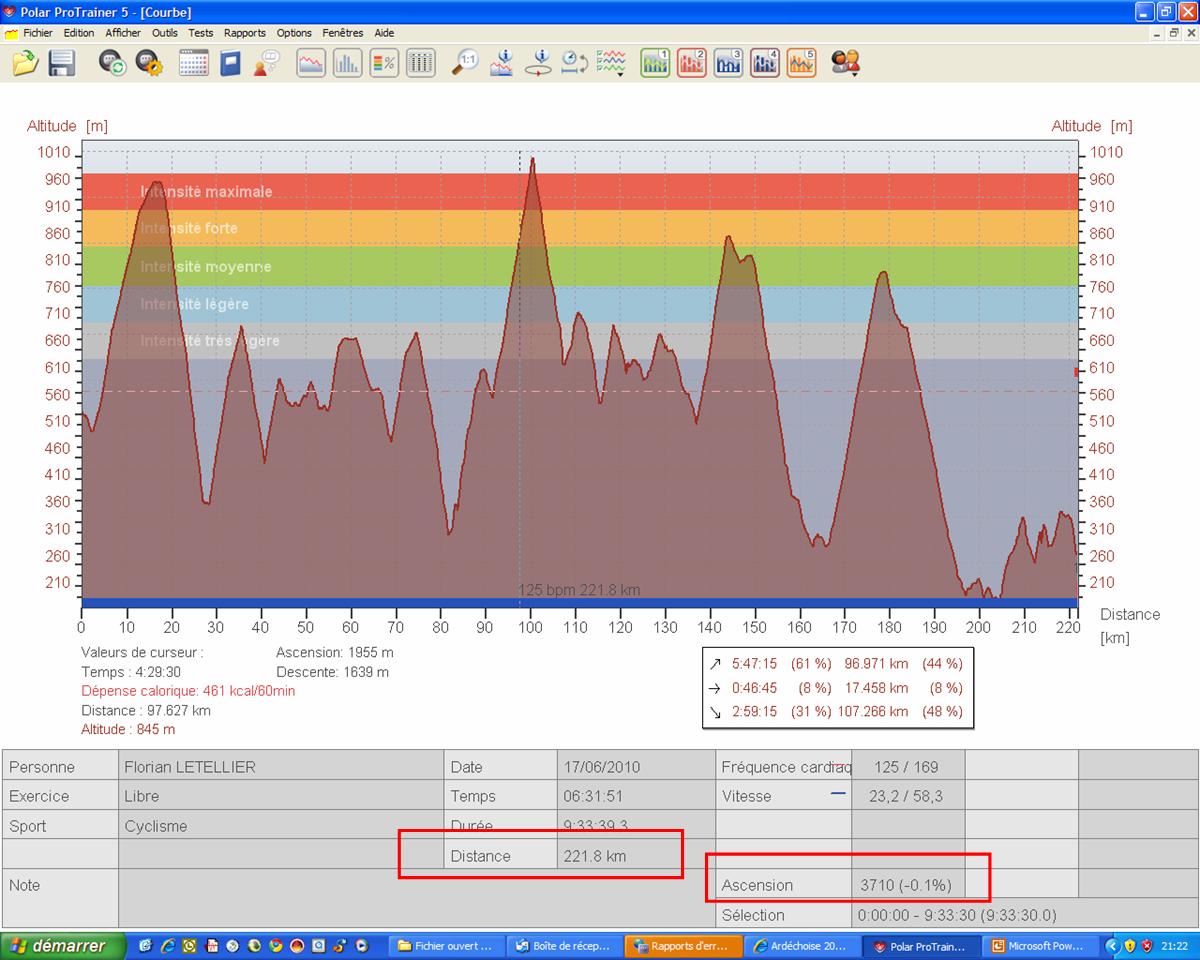Click the red marker on right altitude axis

[x=1077, y=372]
